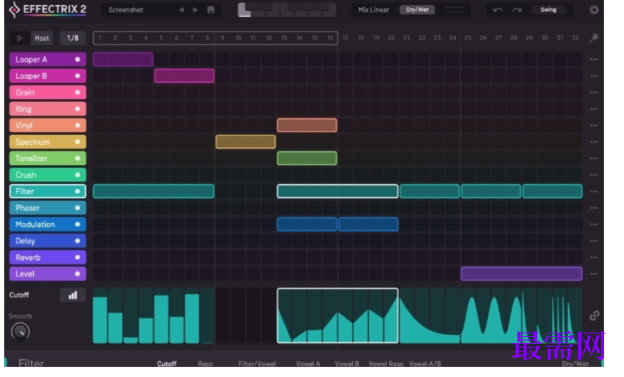Click the Swing button

pyautogui.click(x=548, y=10)
